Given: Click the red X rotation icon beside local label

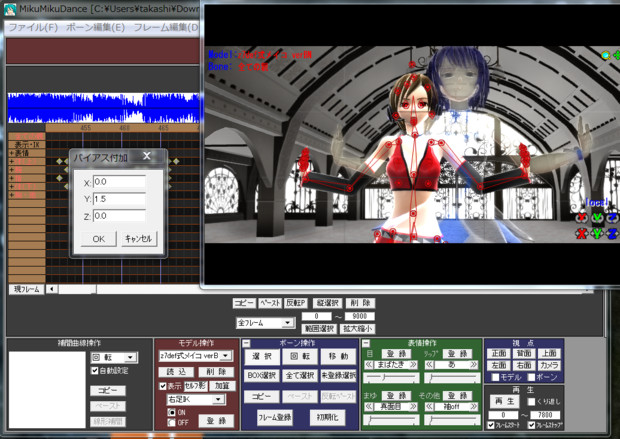Looking at the screenshot, I should tap(581, 217).
